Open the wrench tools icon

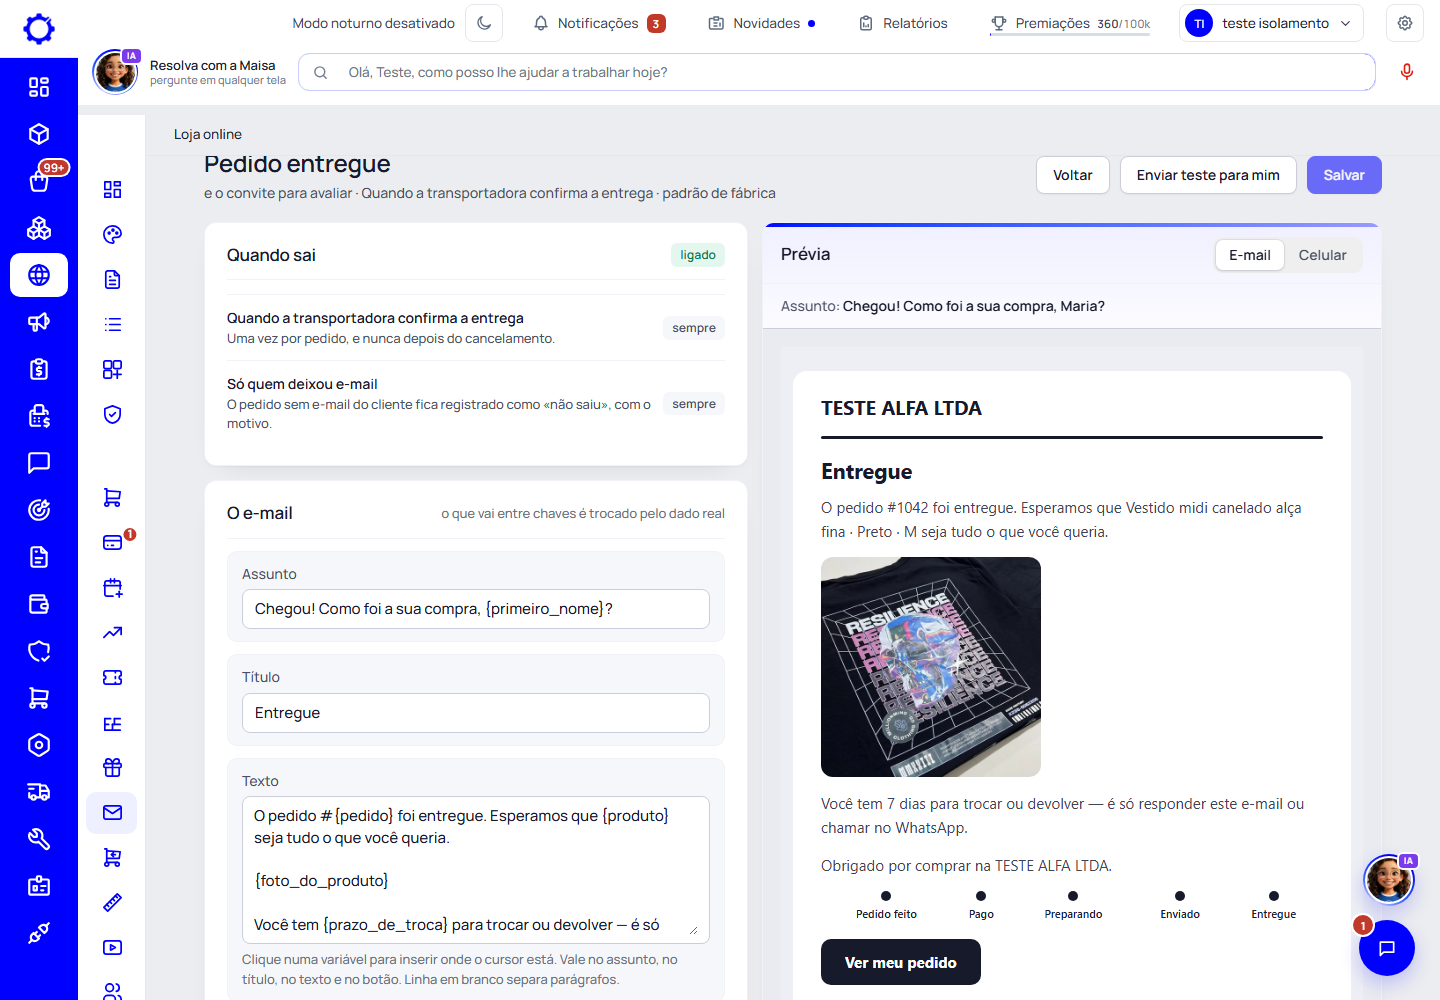point(39,839)
